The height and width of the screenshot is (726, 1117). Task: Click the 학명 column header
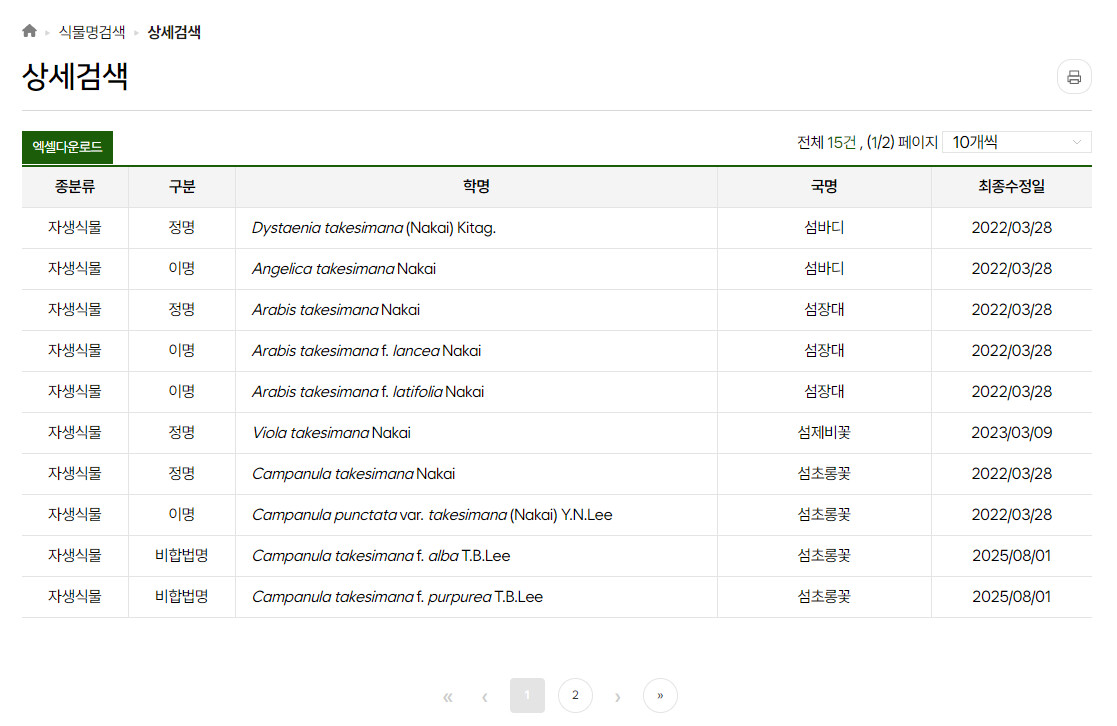(x=476, y=187)
